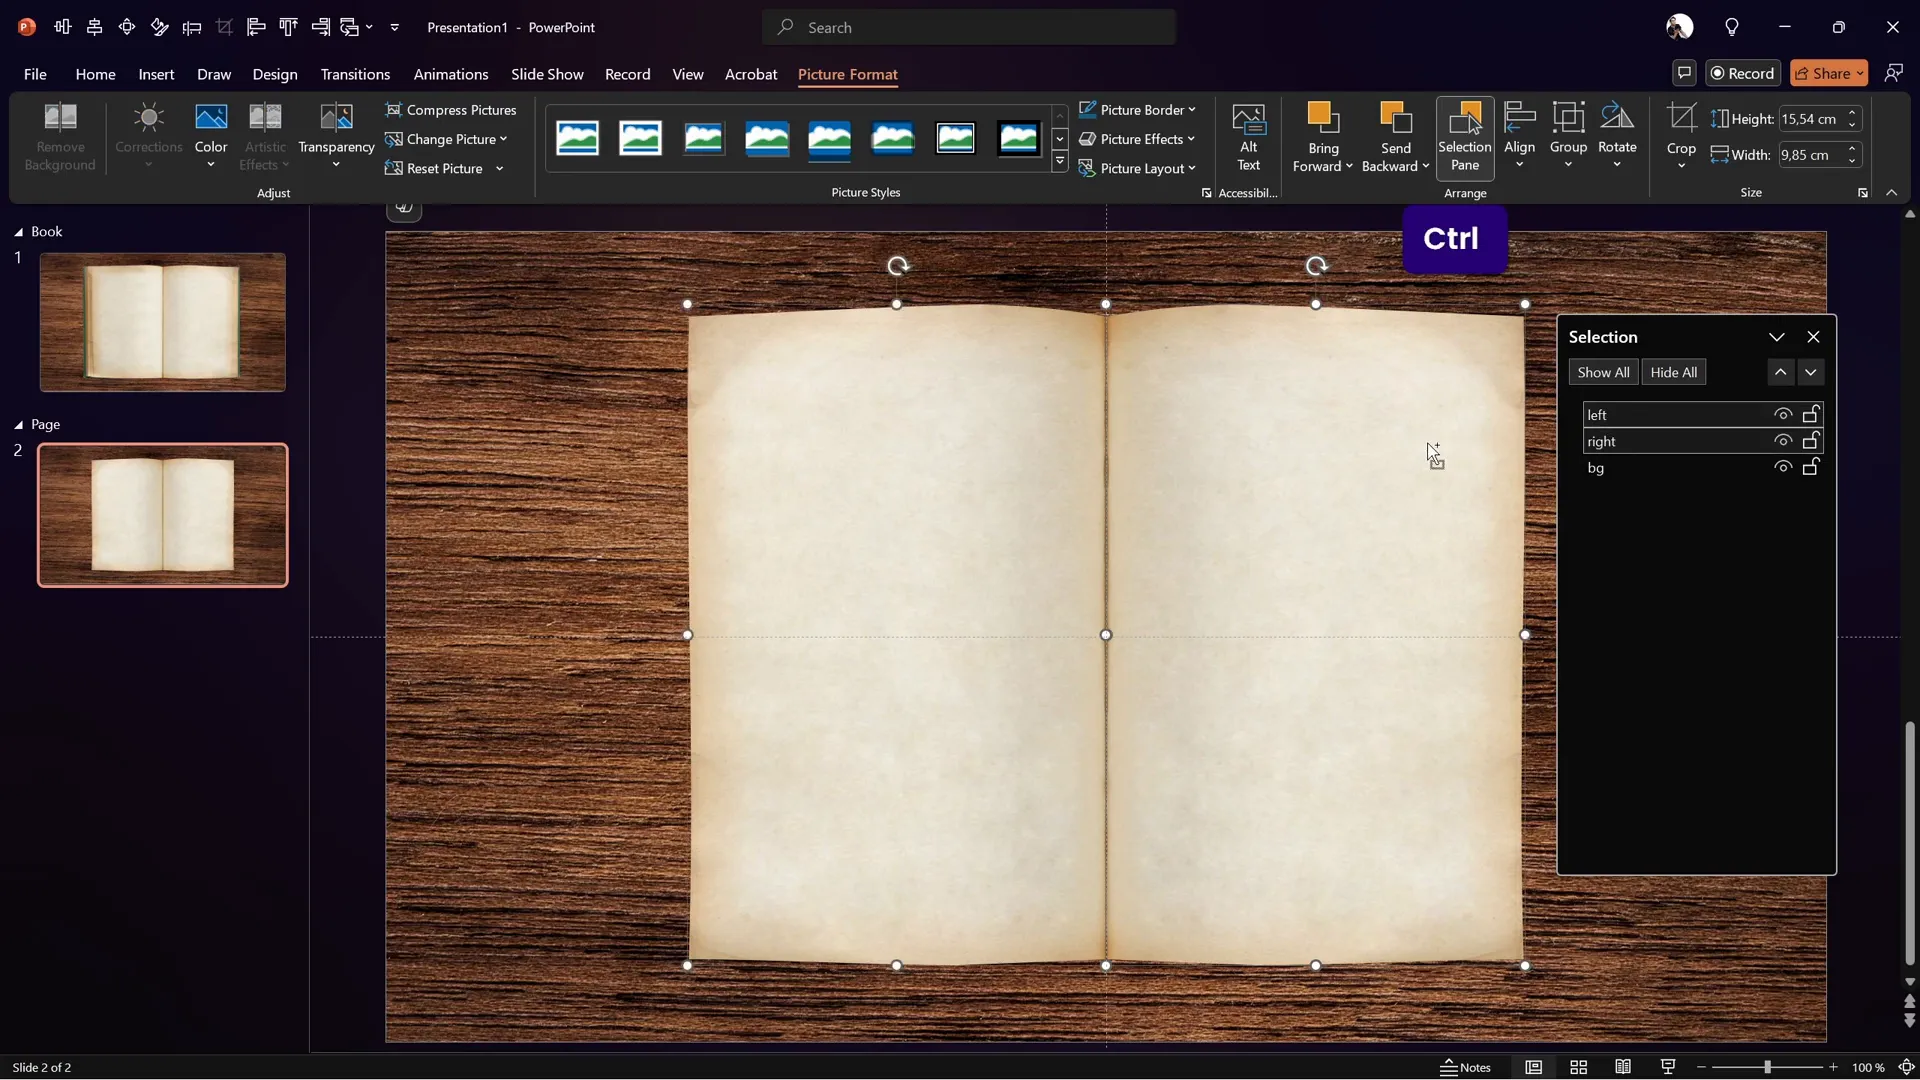Click the Record button at top right
This screenshot has width=1920, height=1080.
click(1743, 73)
